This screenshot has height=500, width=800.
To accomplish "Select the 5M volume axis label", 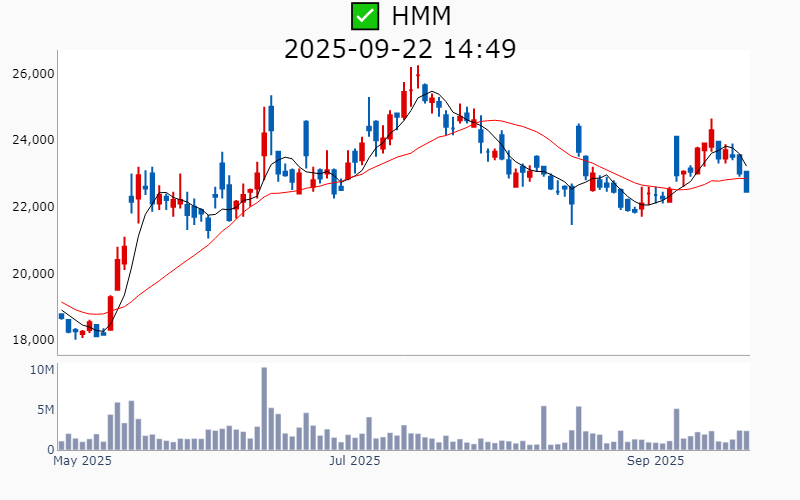I will pos(44,410).
